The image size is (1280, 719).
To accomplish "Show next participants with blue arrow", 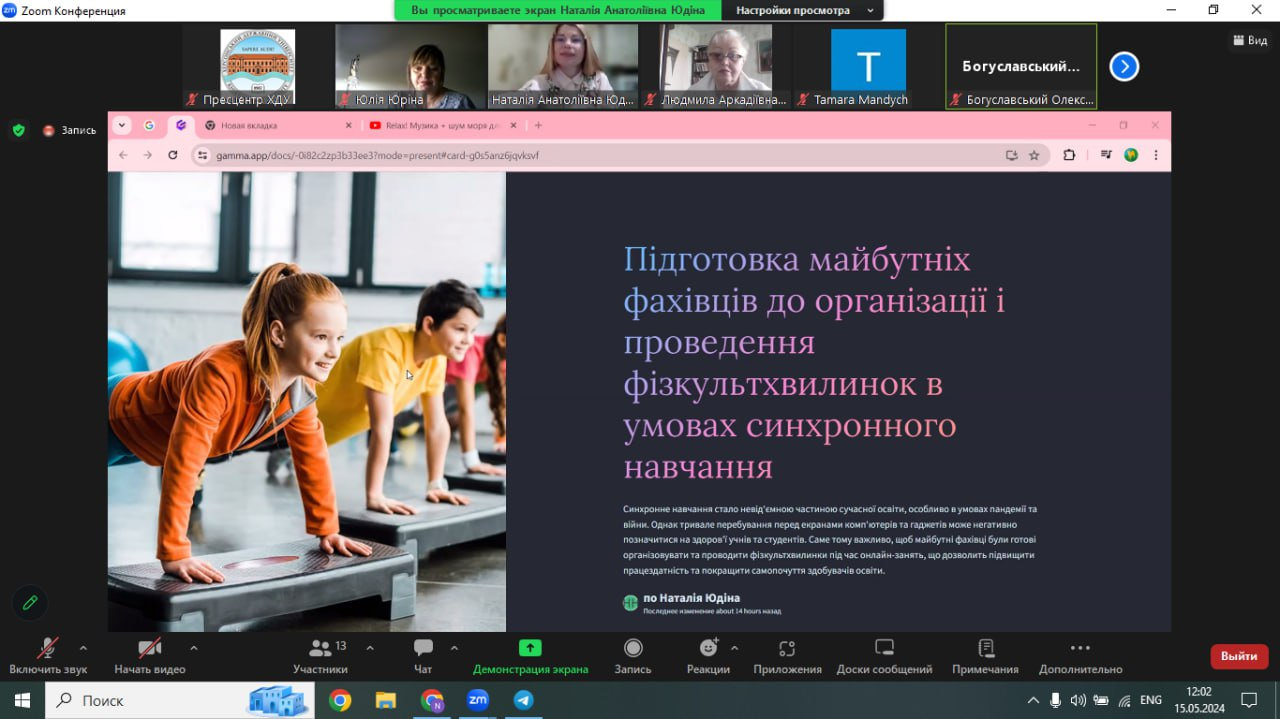I will pos(1124,67).
